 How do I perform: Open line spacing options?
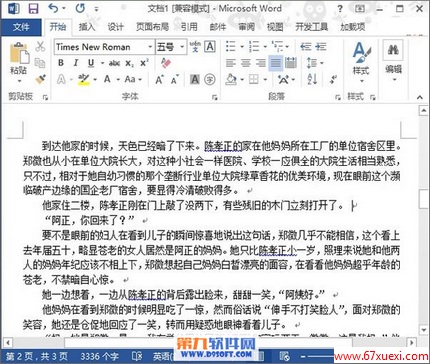pos(315,63)
